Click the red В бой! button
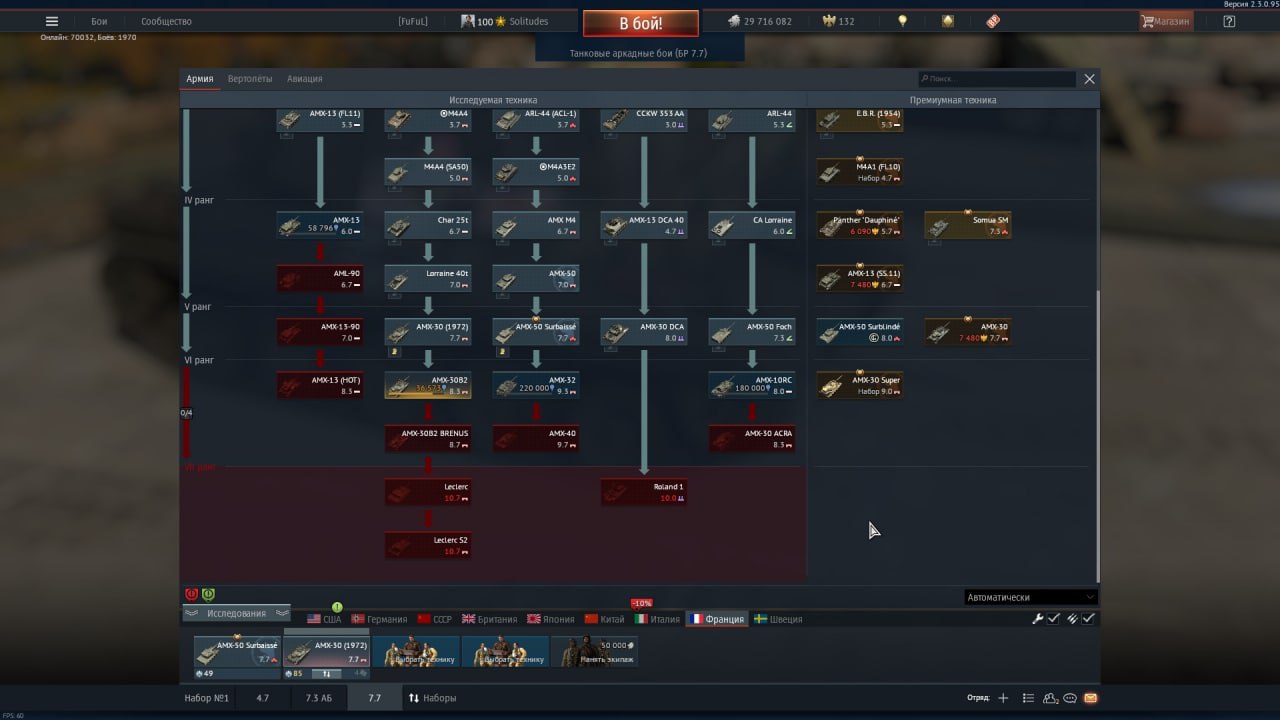The width and height of the screenshot is (1280, 720). click(x=640, y=23)
